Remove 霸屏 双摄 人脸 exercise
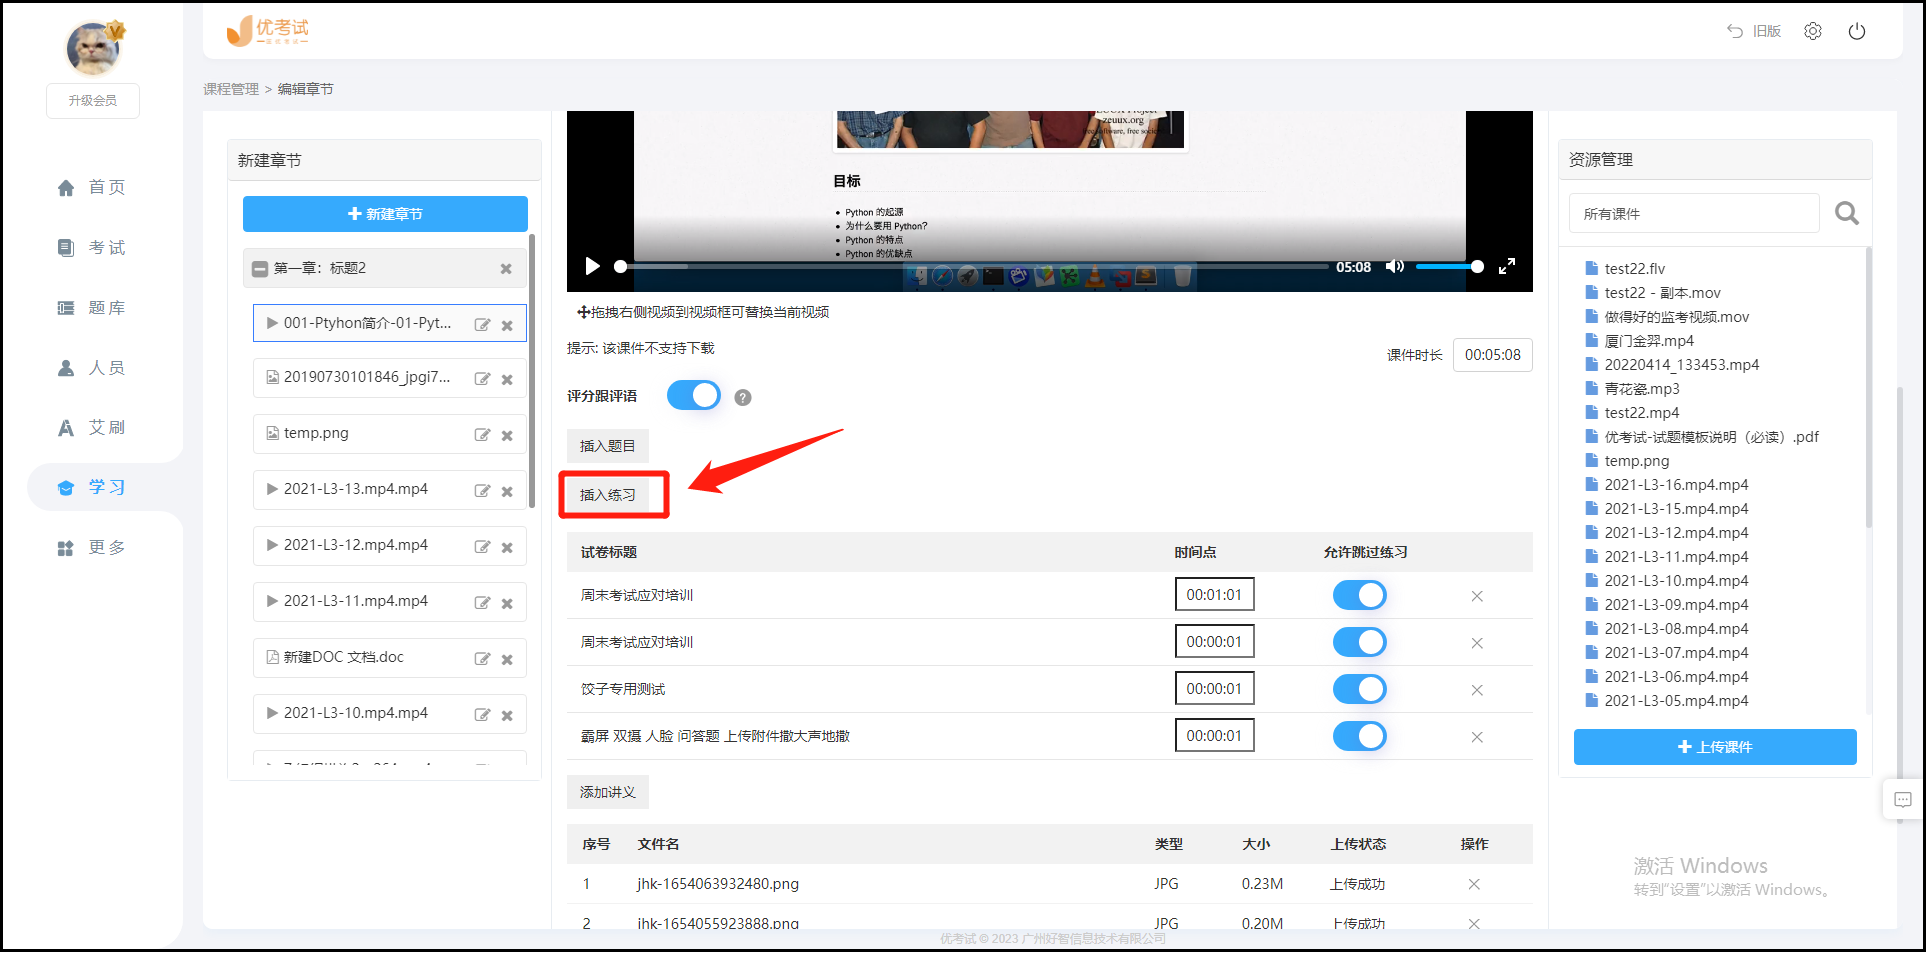 (x=1477, y=737)
